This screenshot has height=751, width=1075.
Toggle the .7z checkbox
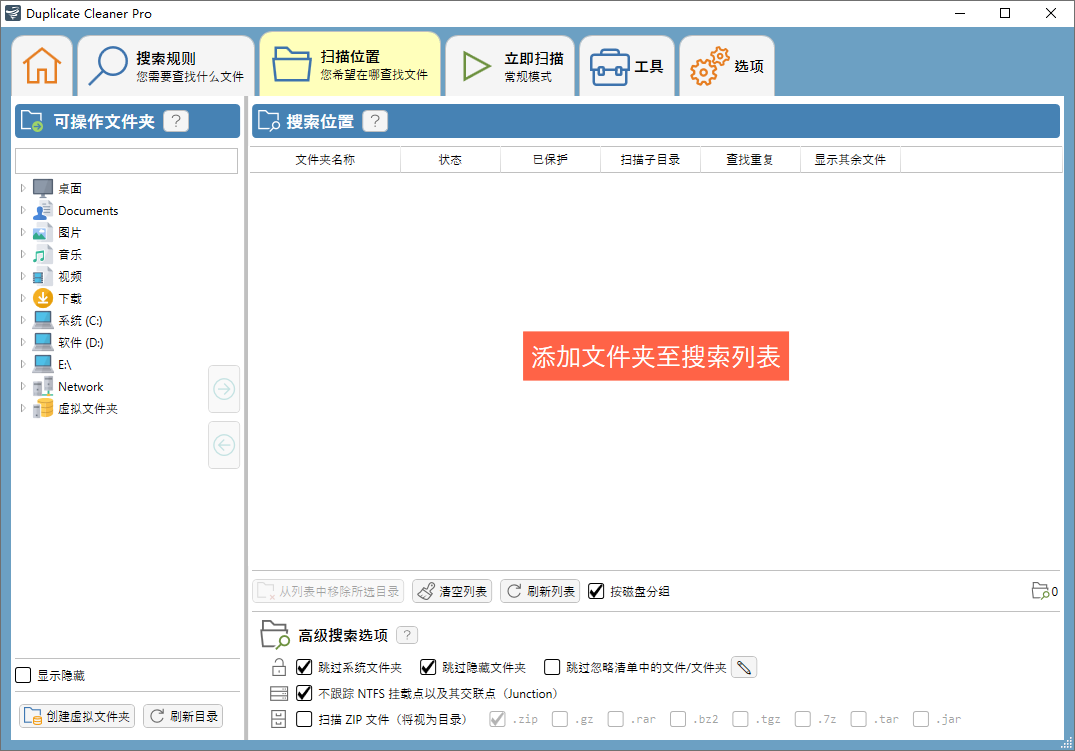tap(803, 719)
